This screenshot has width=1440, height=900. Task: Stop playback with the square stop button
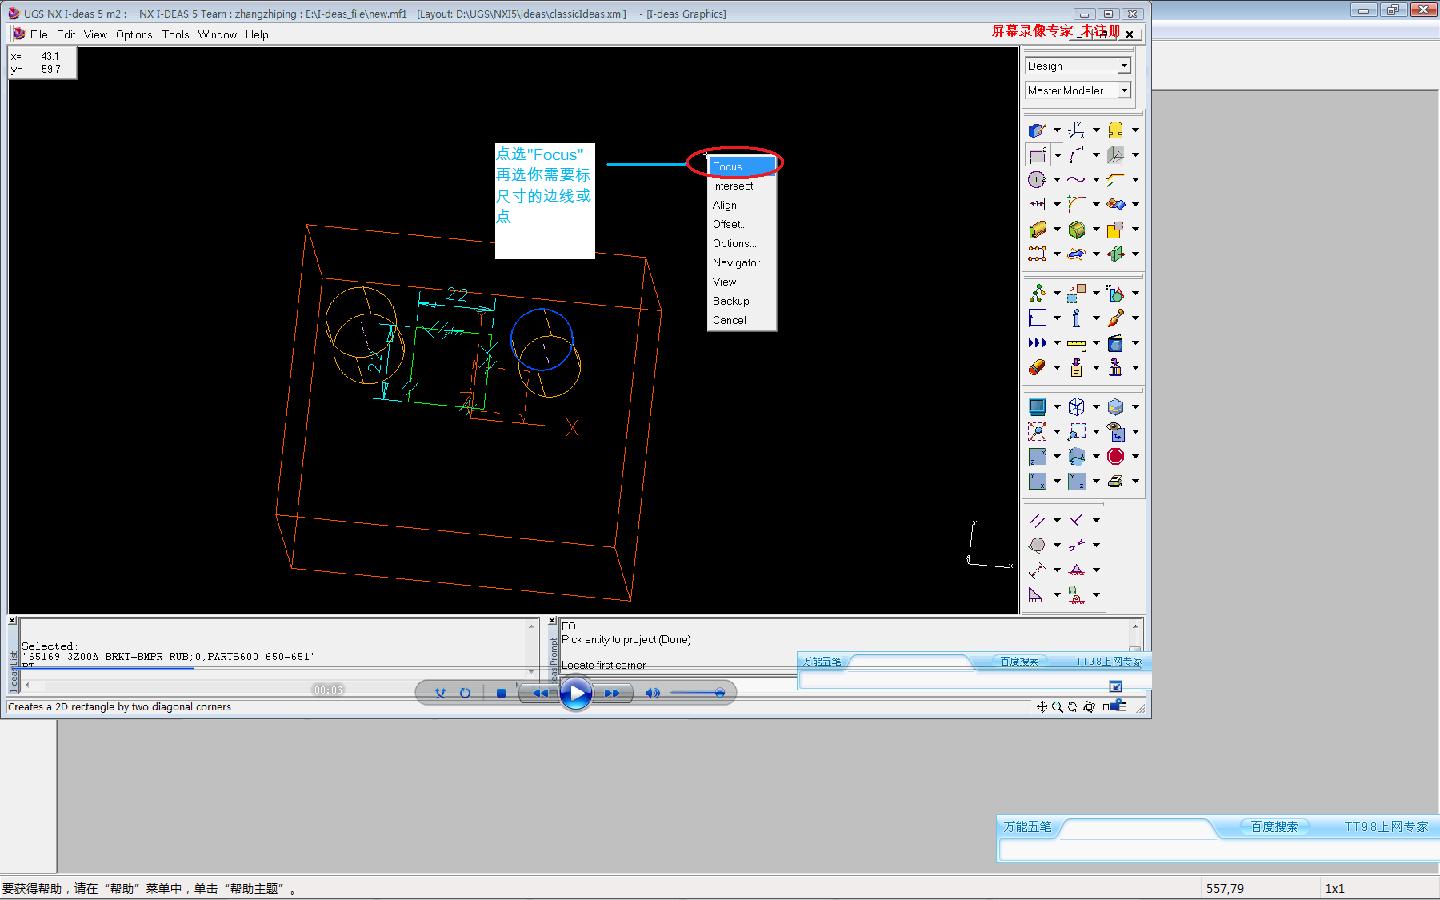(x=501, y=693)
